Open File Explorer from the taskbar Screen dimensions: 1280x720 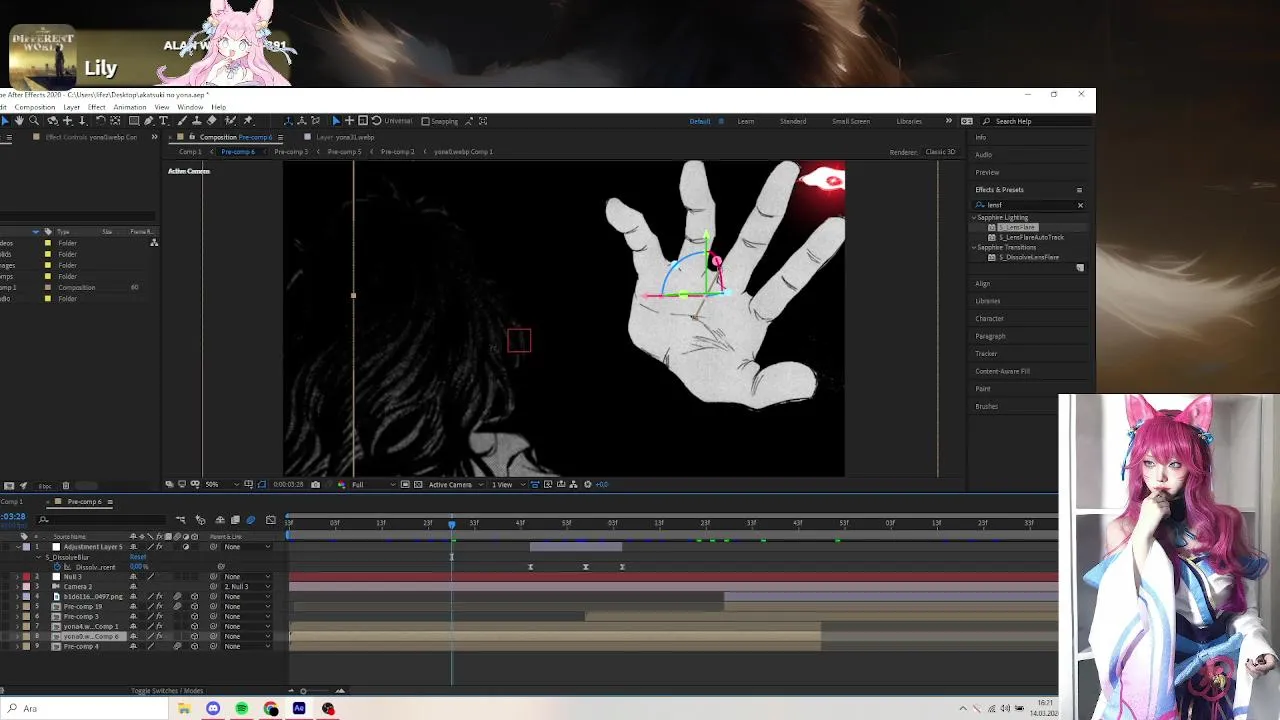coord(184,708)
